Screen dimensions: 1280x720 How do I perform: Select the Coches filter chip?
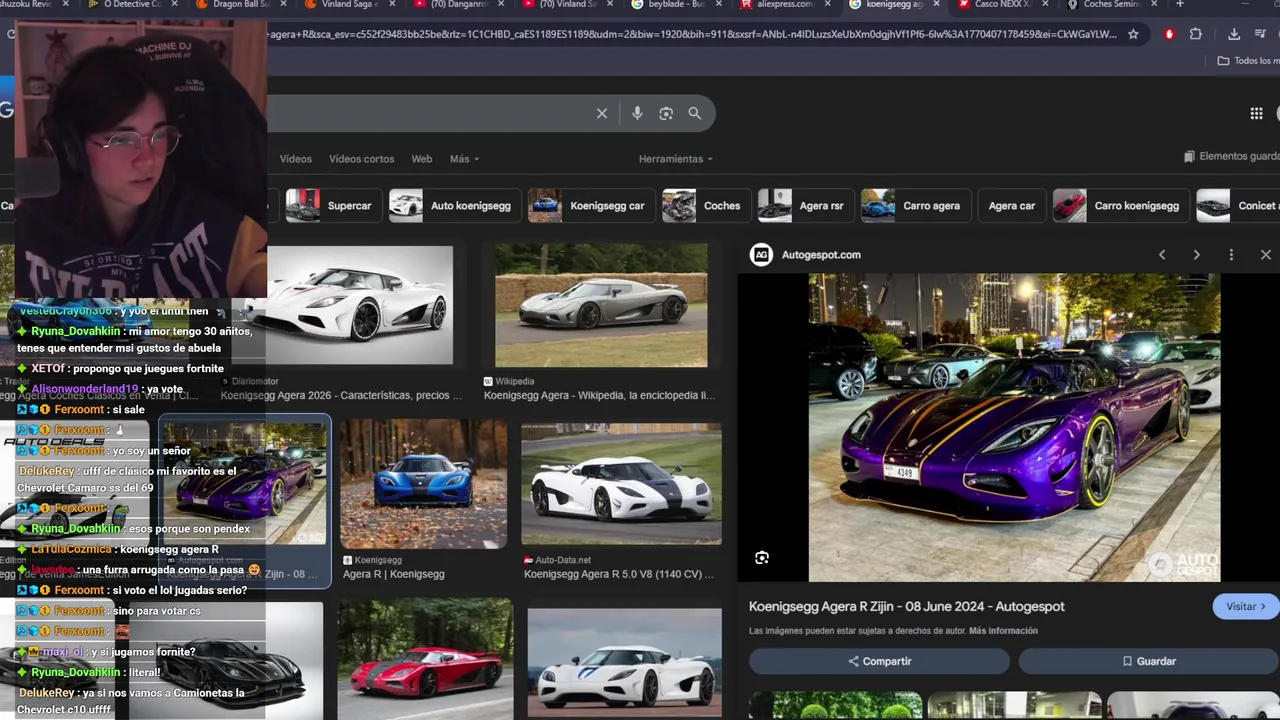[705, 206]
